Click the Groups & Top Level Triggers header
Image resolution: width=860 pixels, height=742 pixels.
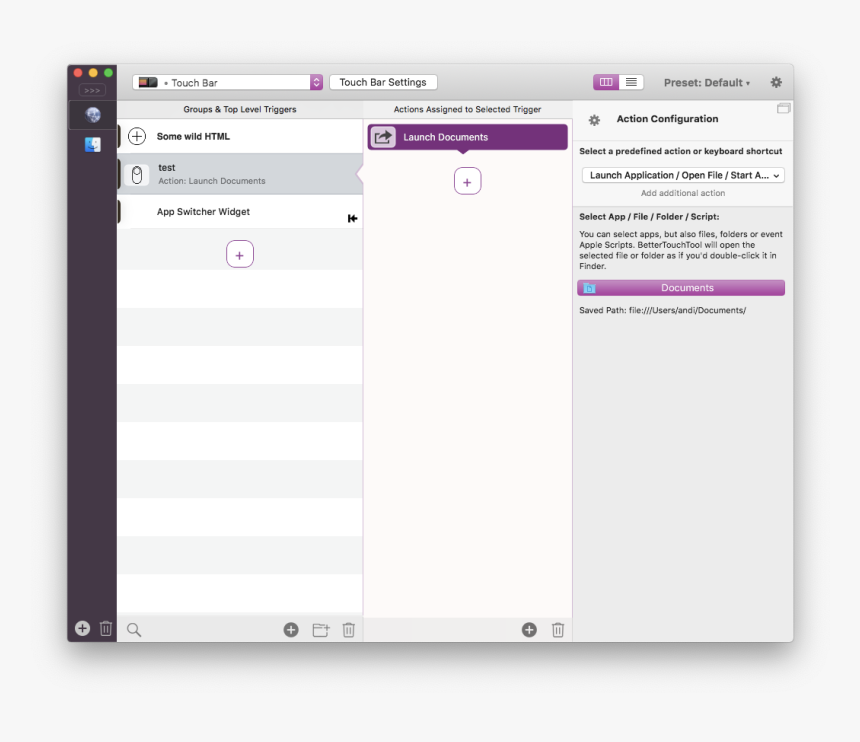240,109
